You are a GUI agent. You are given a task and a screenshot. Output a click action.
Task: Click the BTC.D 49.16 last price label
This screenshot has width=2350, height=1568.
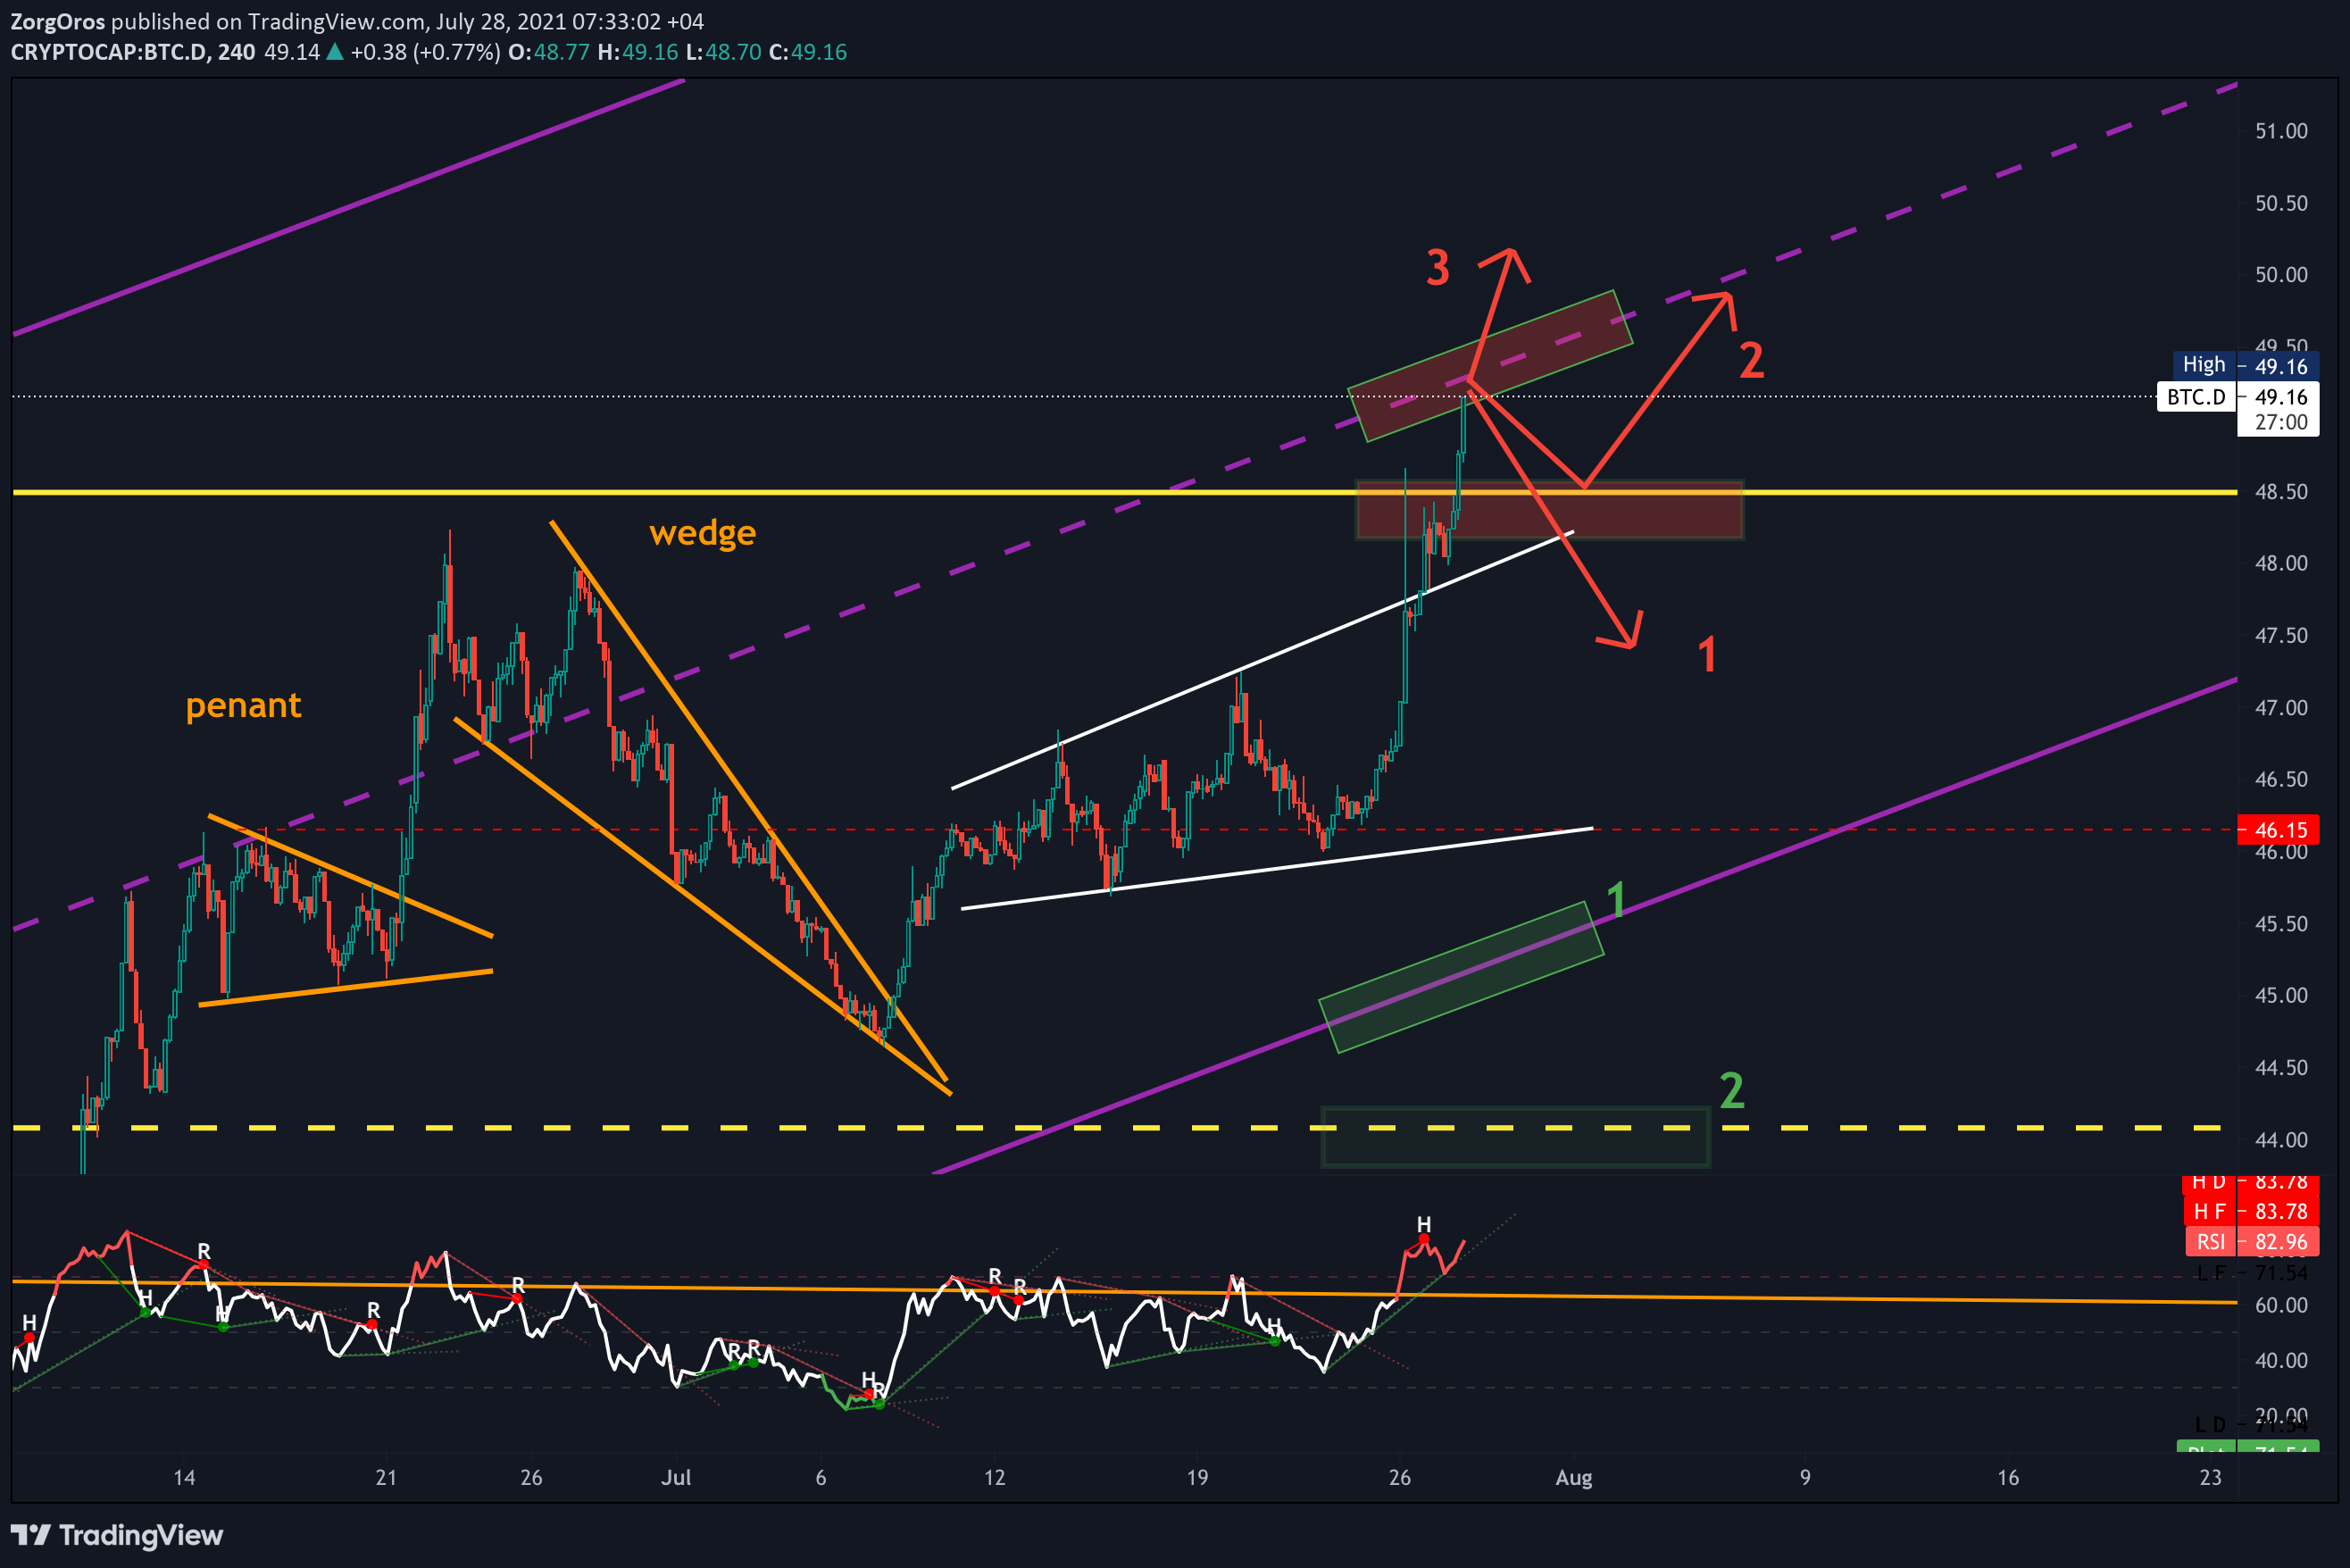[x=2238, y=397]
